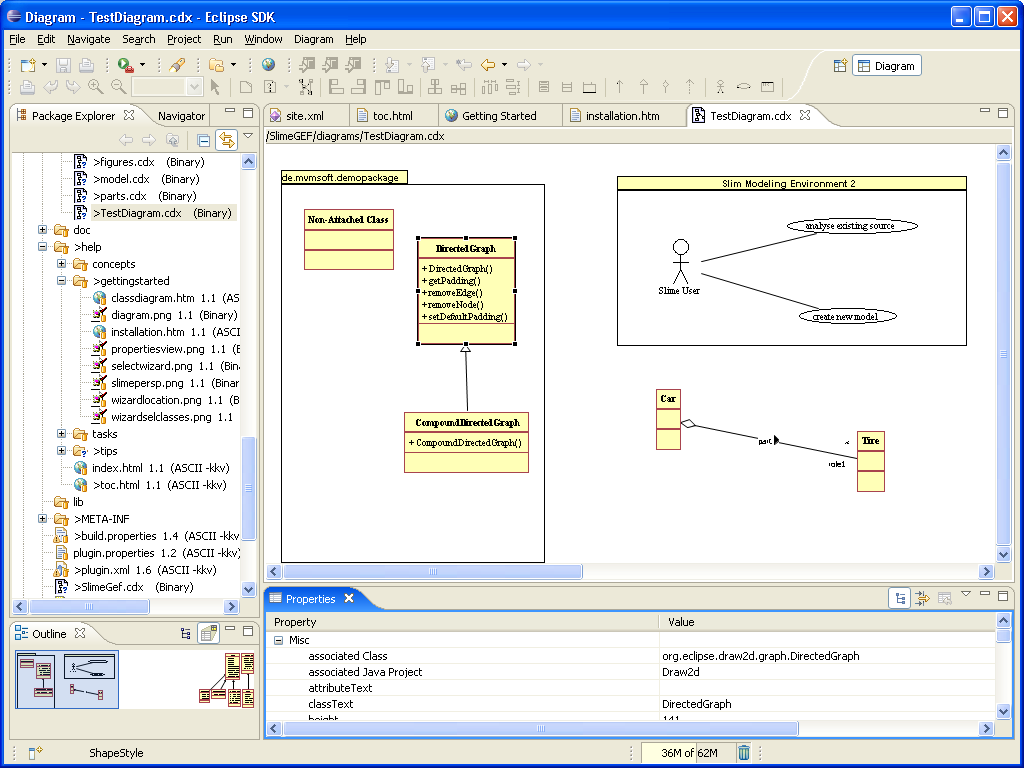This screenshot has width=1024, height=768.
Task: Click the New folder toolbar icon
Action: click(x=216, y=65)
